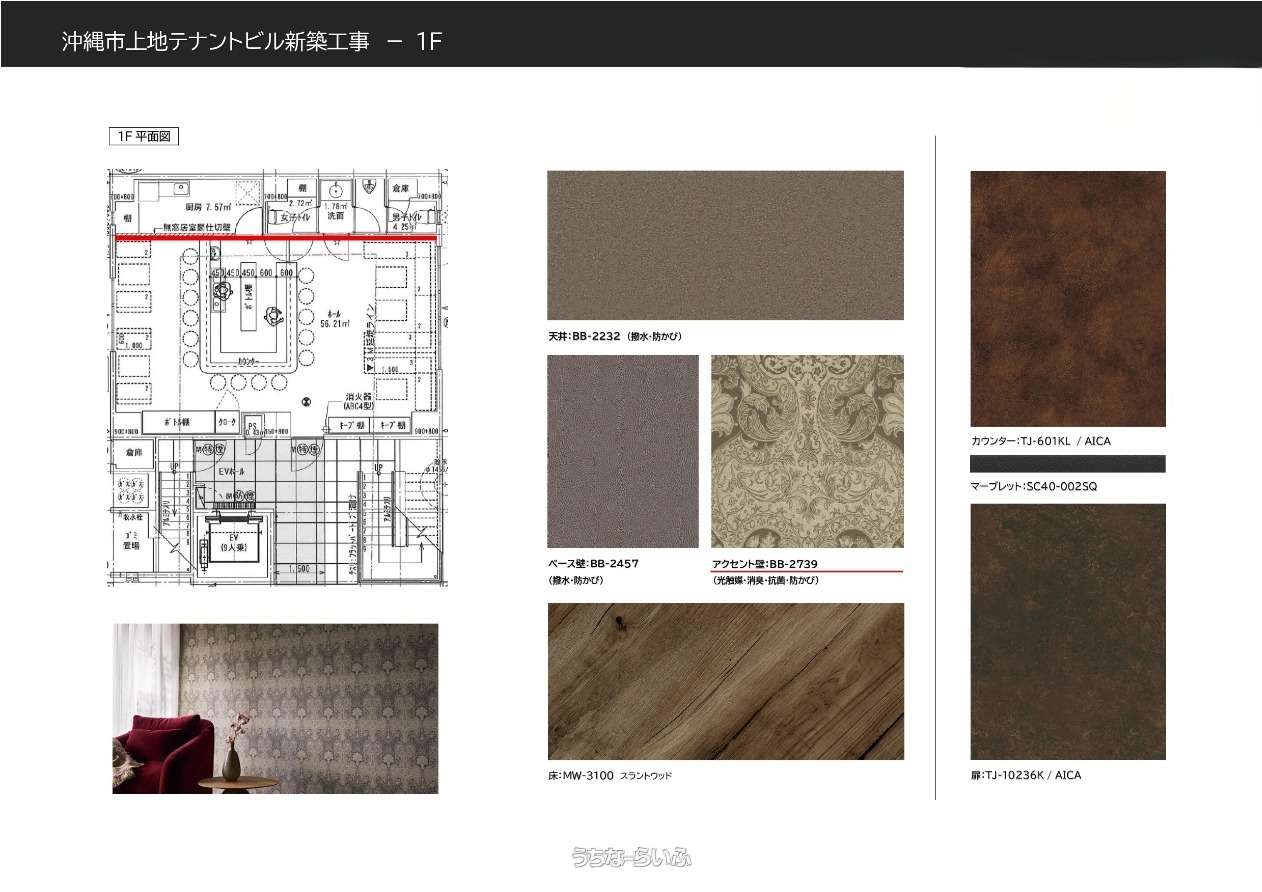
Task: Click the うちなーらいふ logo at bottom
Action: (631, 857)
